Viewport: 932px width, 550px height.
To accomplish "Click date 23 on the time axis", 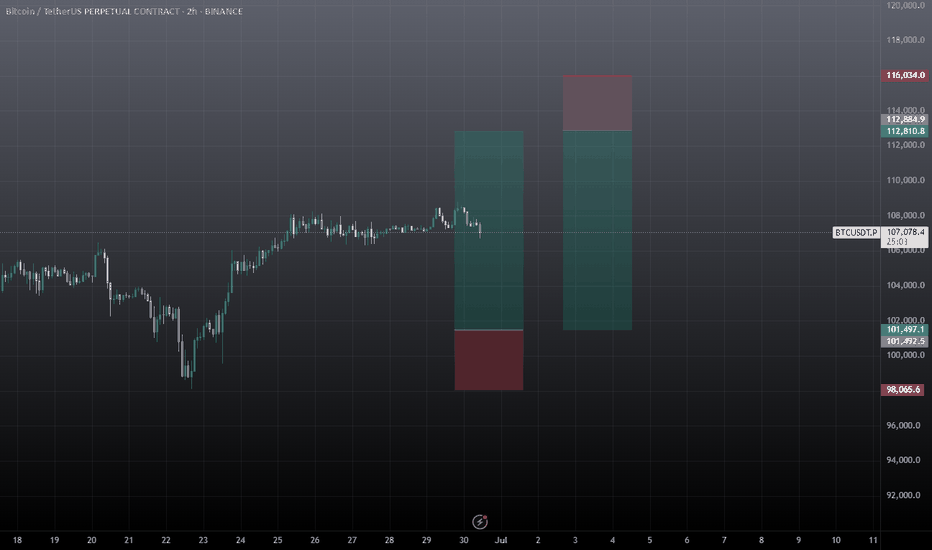I will tap(203, 540).
